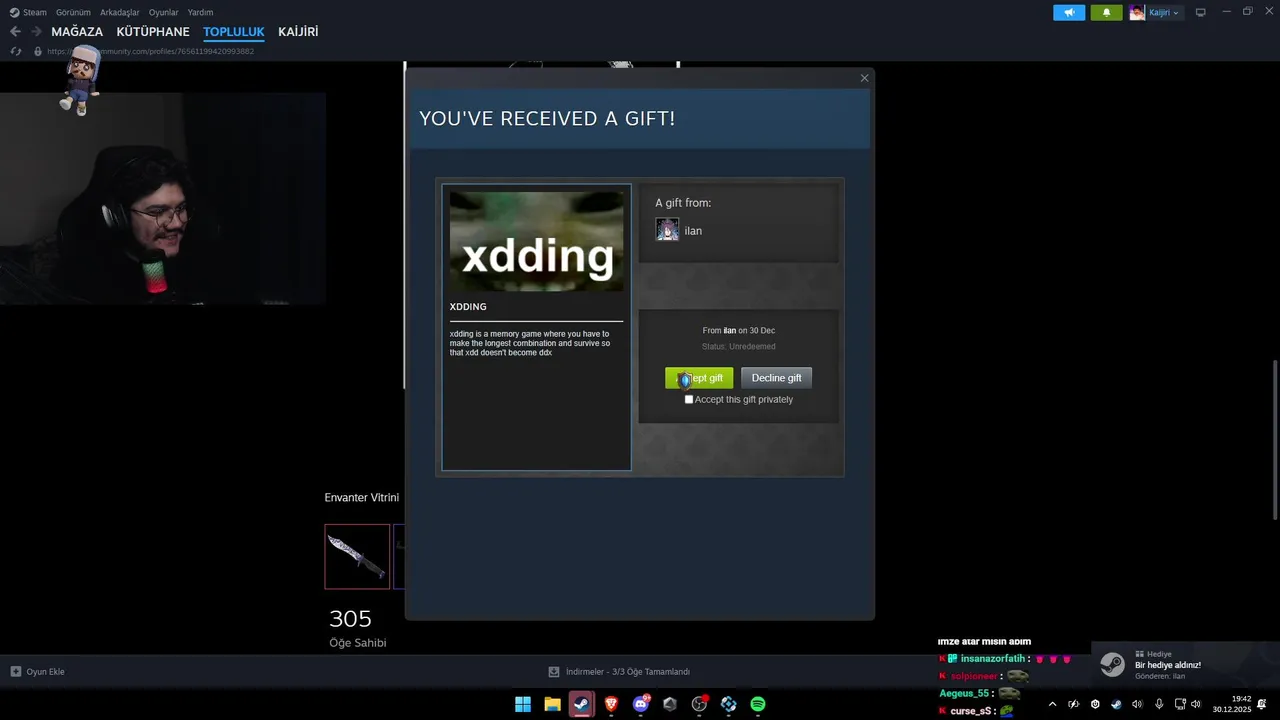Viewport: 1280px width, 720px height.
Task: Click the XDDING title text
Action: tap(468, 307)
